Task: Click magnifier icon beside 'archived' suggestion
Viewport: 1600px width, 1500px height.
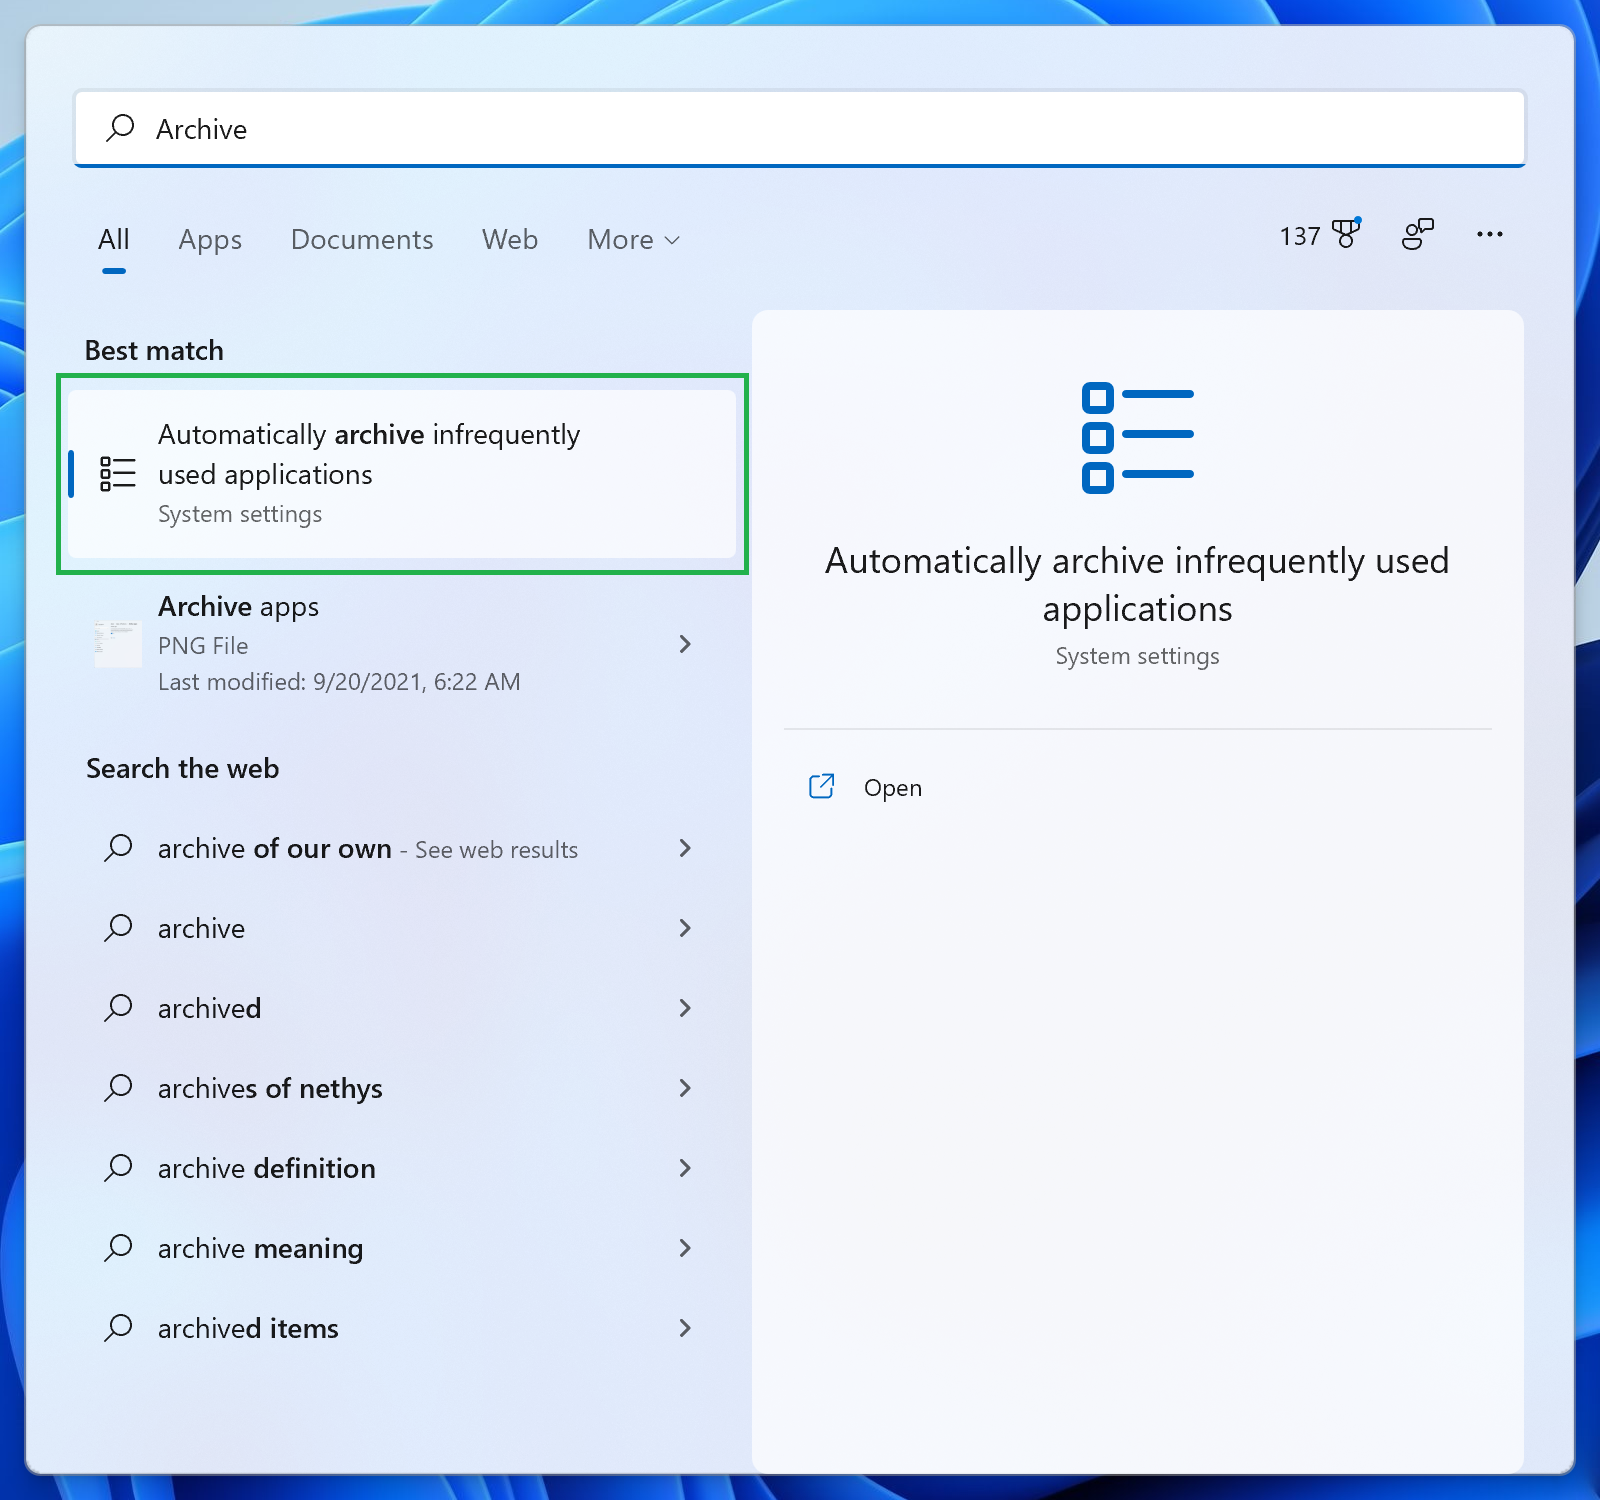Action: click(x=118, y=1008)
